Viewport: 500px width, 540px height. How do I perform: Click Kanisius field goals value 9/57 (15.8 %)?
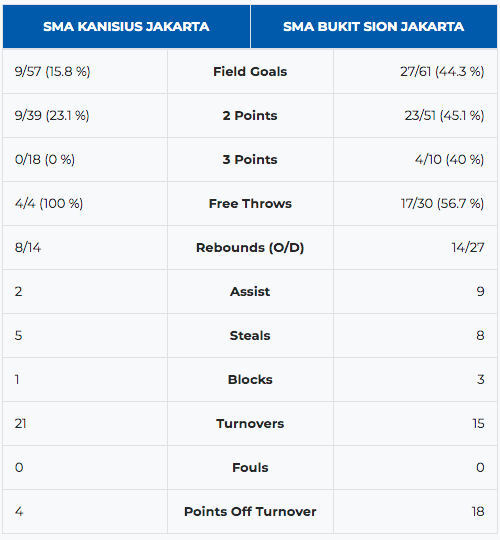[52, 72]
